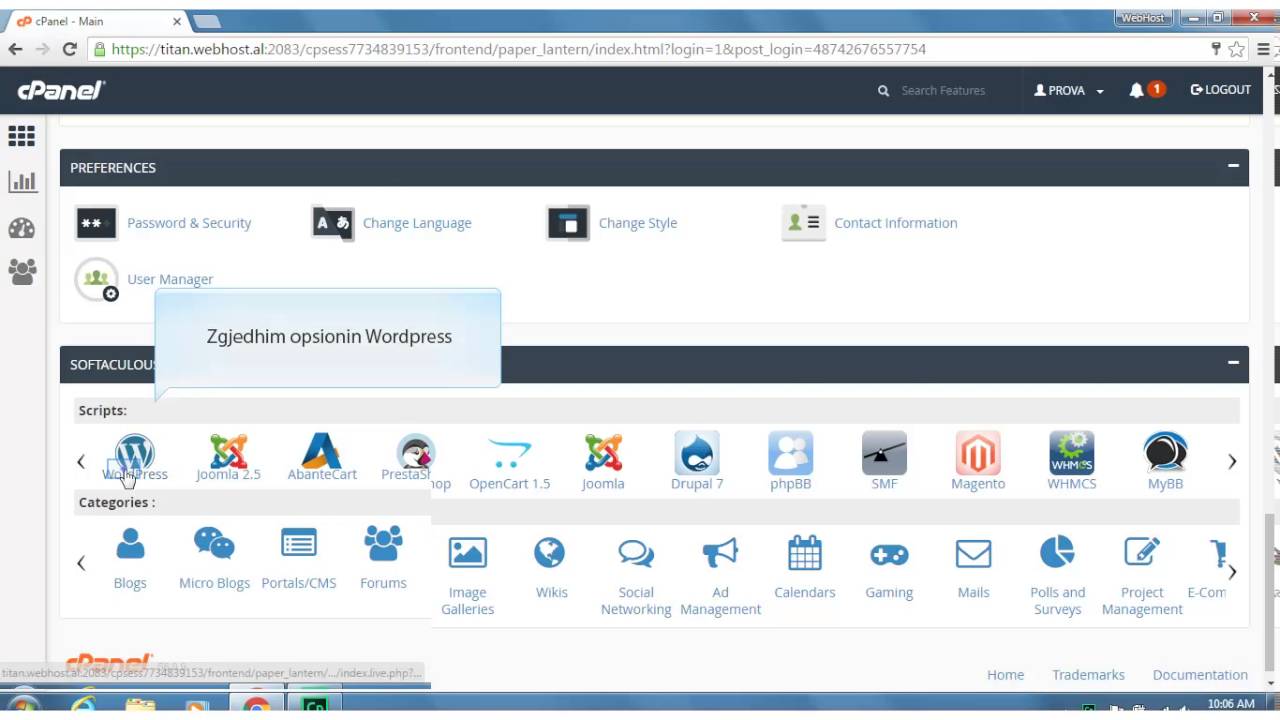Open the WordPress script installer icon
Image resolution: width=1280 pixels, height=720 pixels.
tap(135, 452)
